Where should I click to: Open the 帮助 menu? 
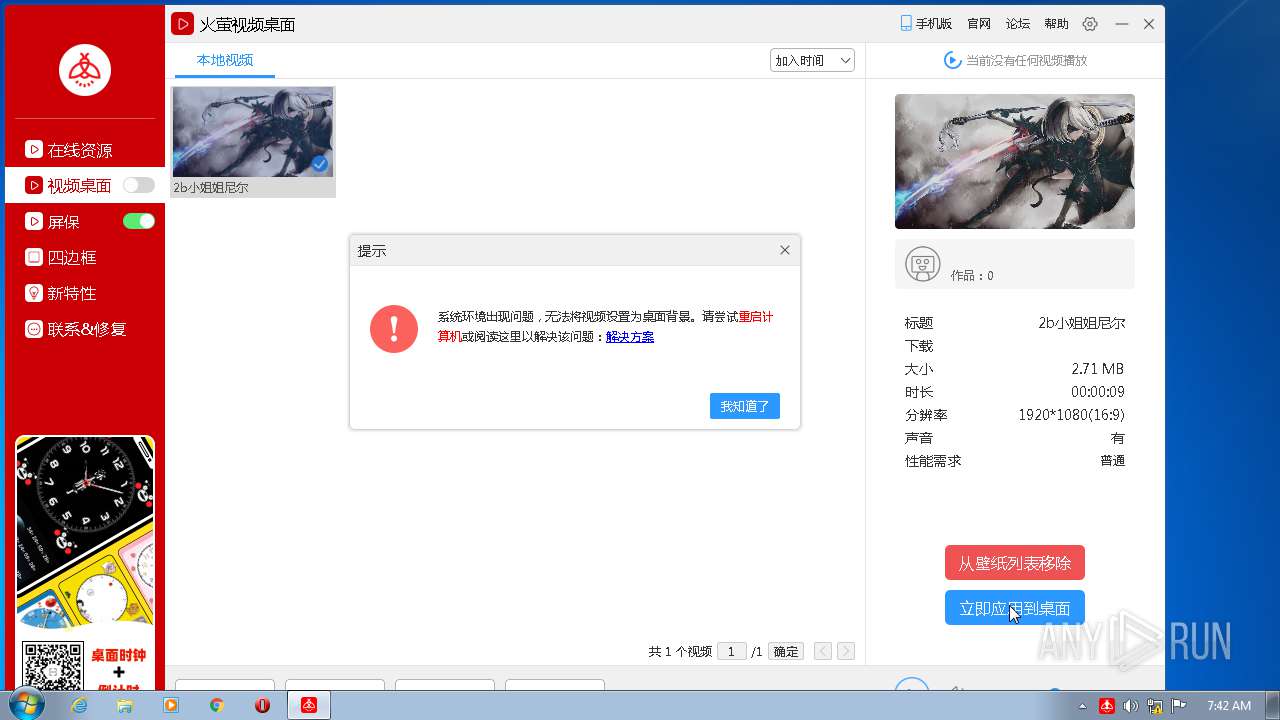click(x=1056, y=24)
